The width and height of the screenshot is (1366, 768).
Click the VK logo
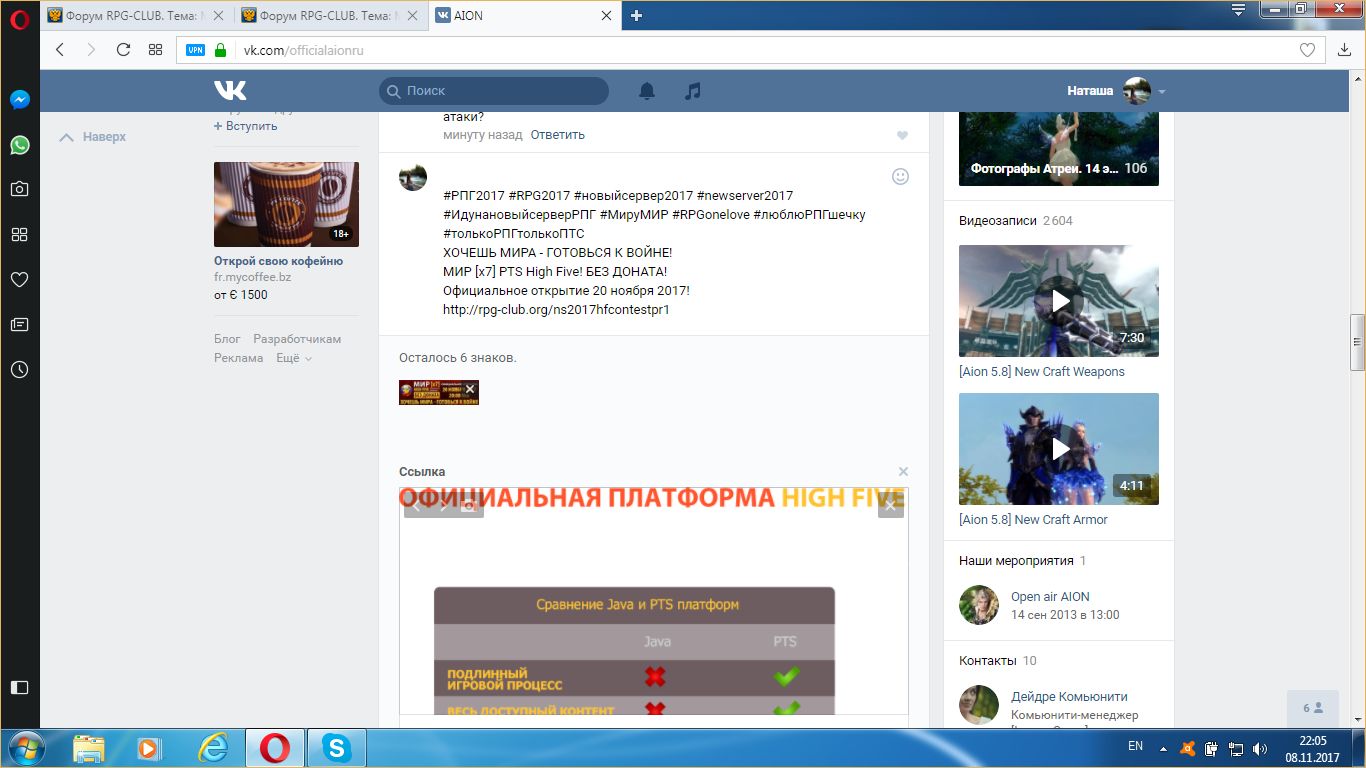[x=230, y=91]
